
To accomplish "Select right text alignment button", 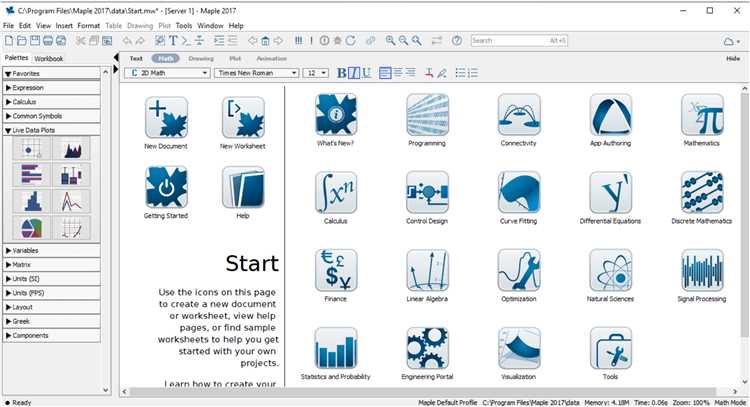I will click(x=410, y=73).
